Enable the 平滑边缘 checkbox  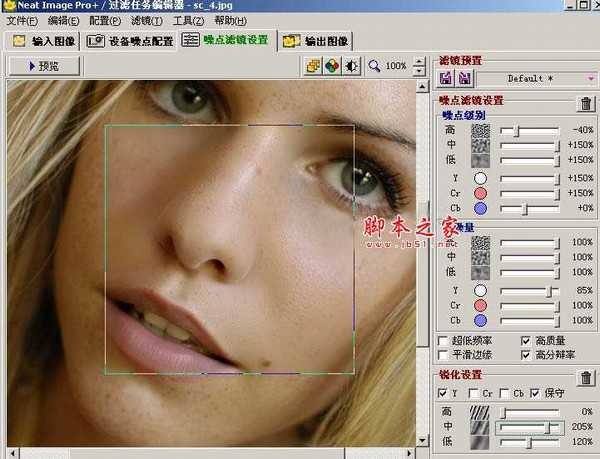445,354
